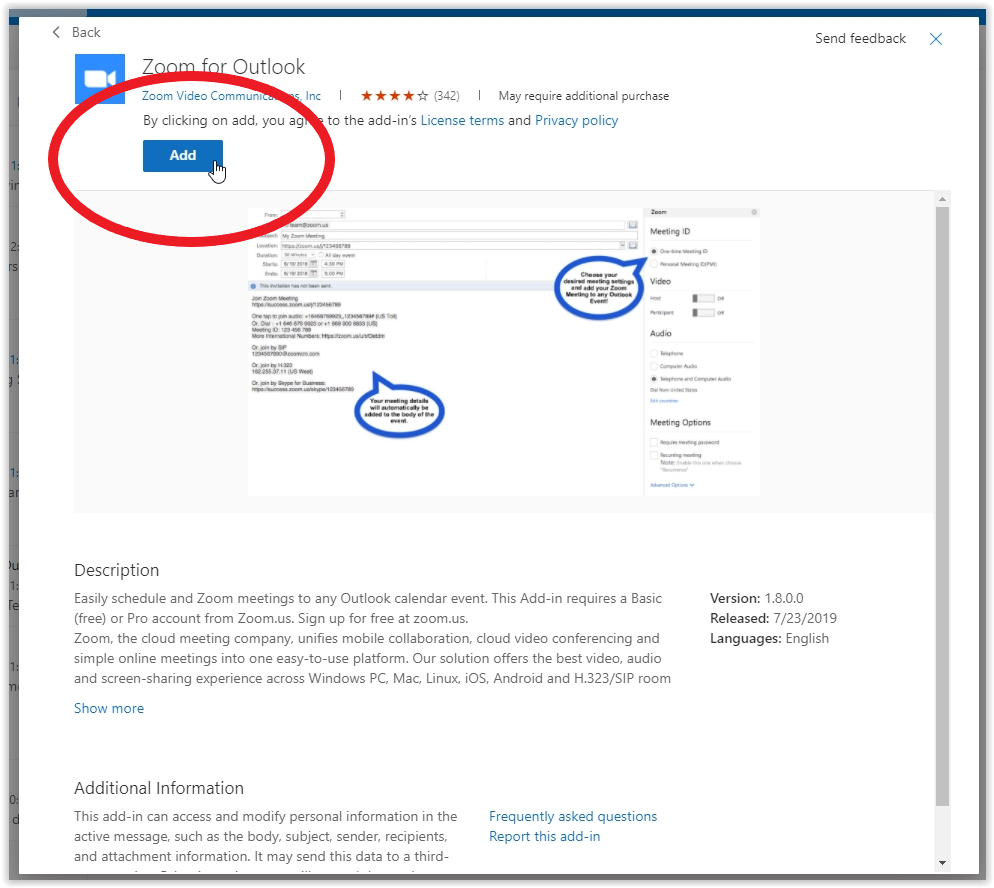Click the Additional Information heading

[159, 788]
